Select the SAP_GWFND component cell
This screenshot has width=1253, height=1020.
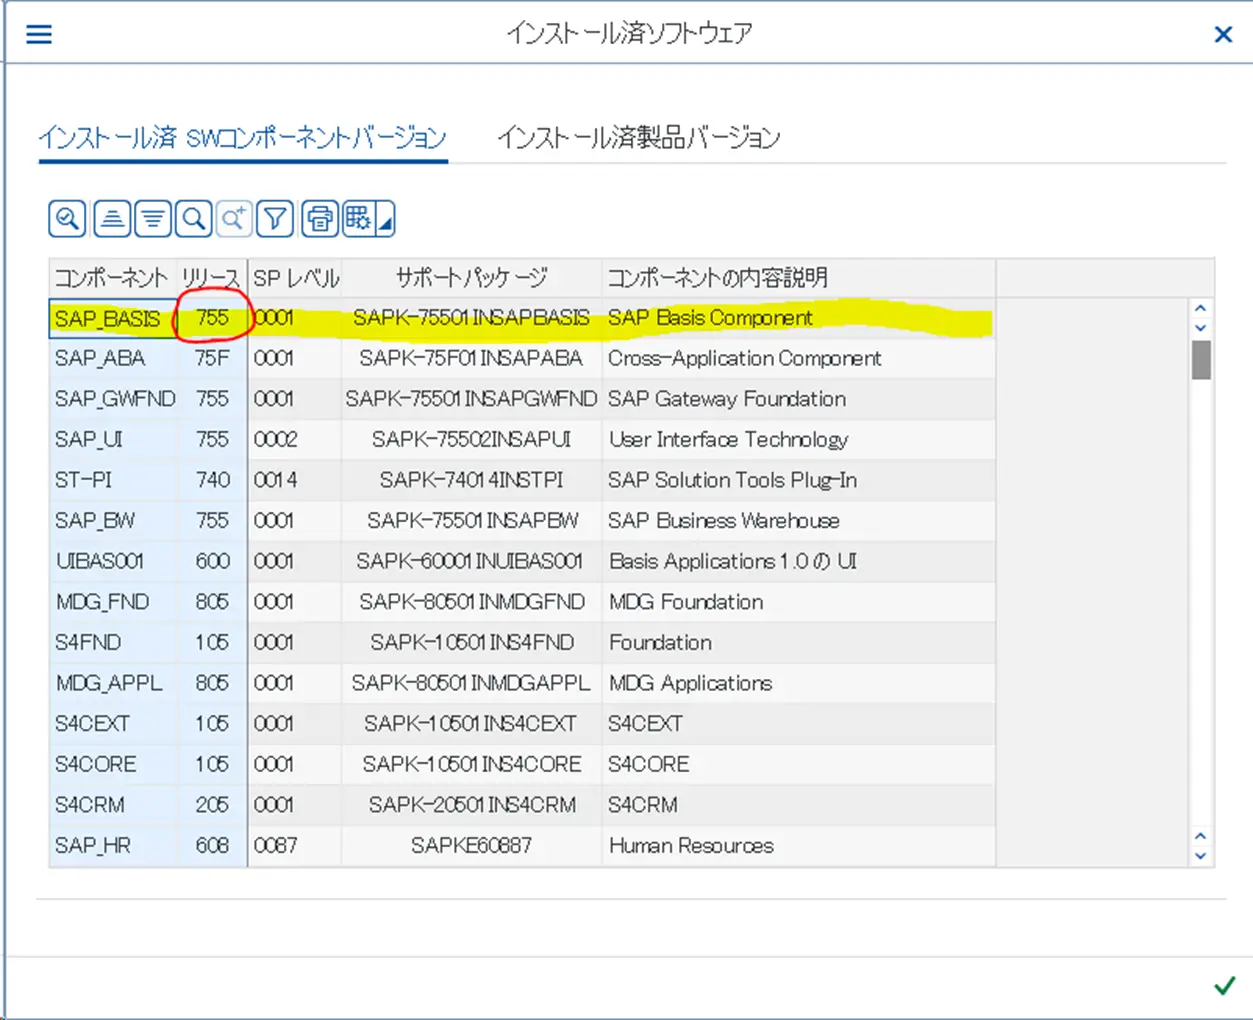pyautogui.click(x=114, y=399)
